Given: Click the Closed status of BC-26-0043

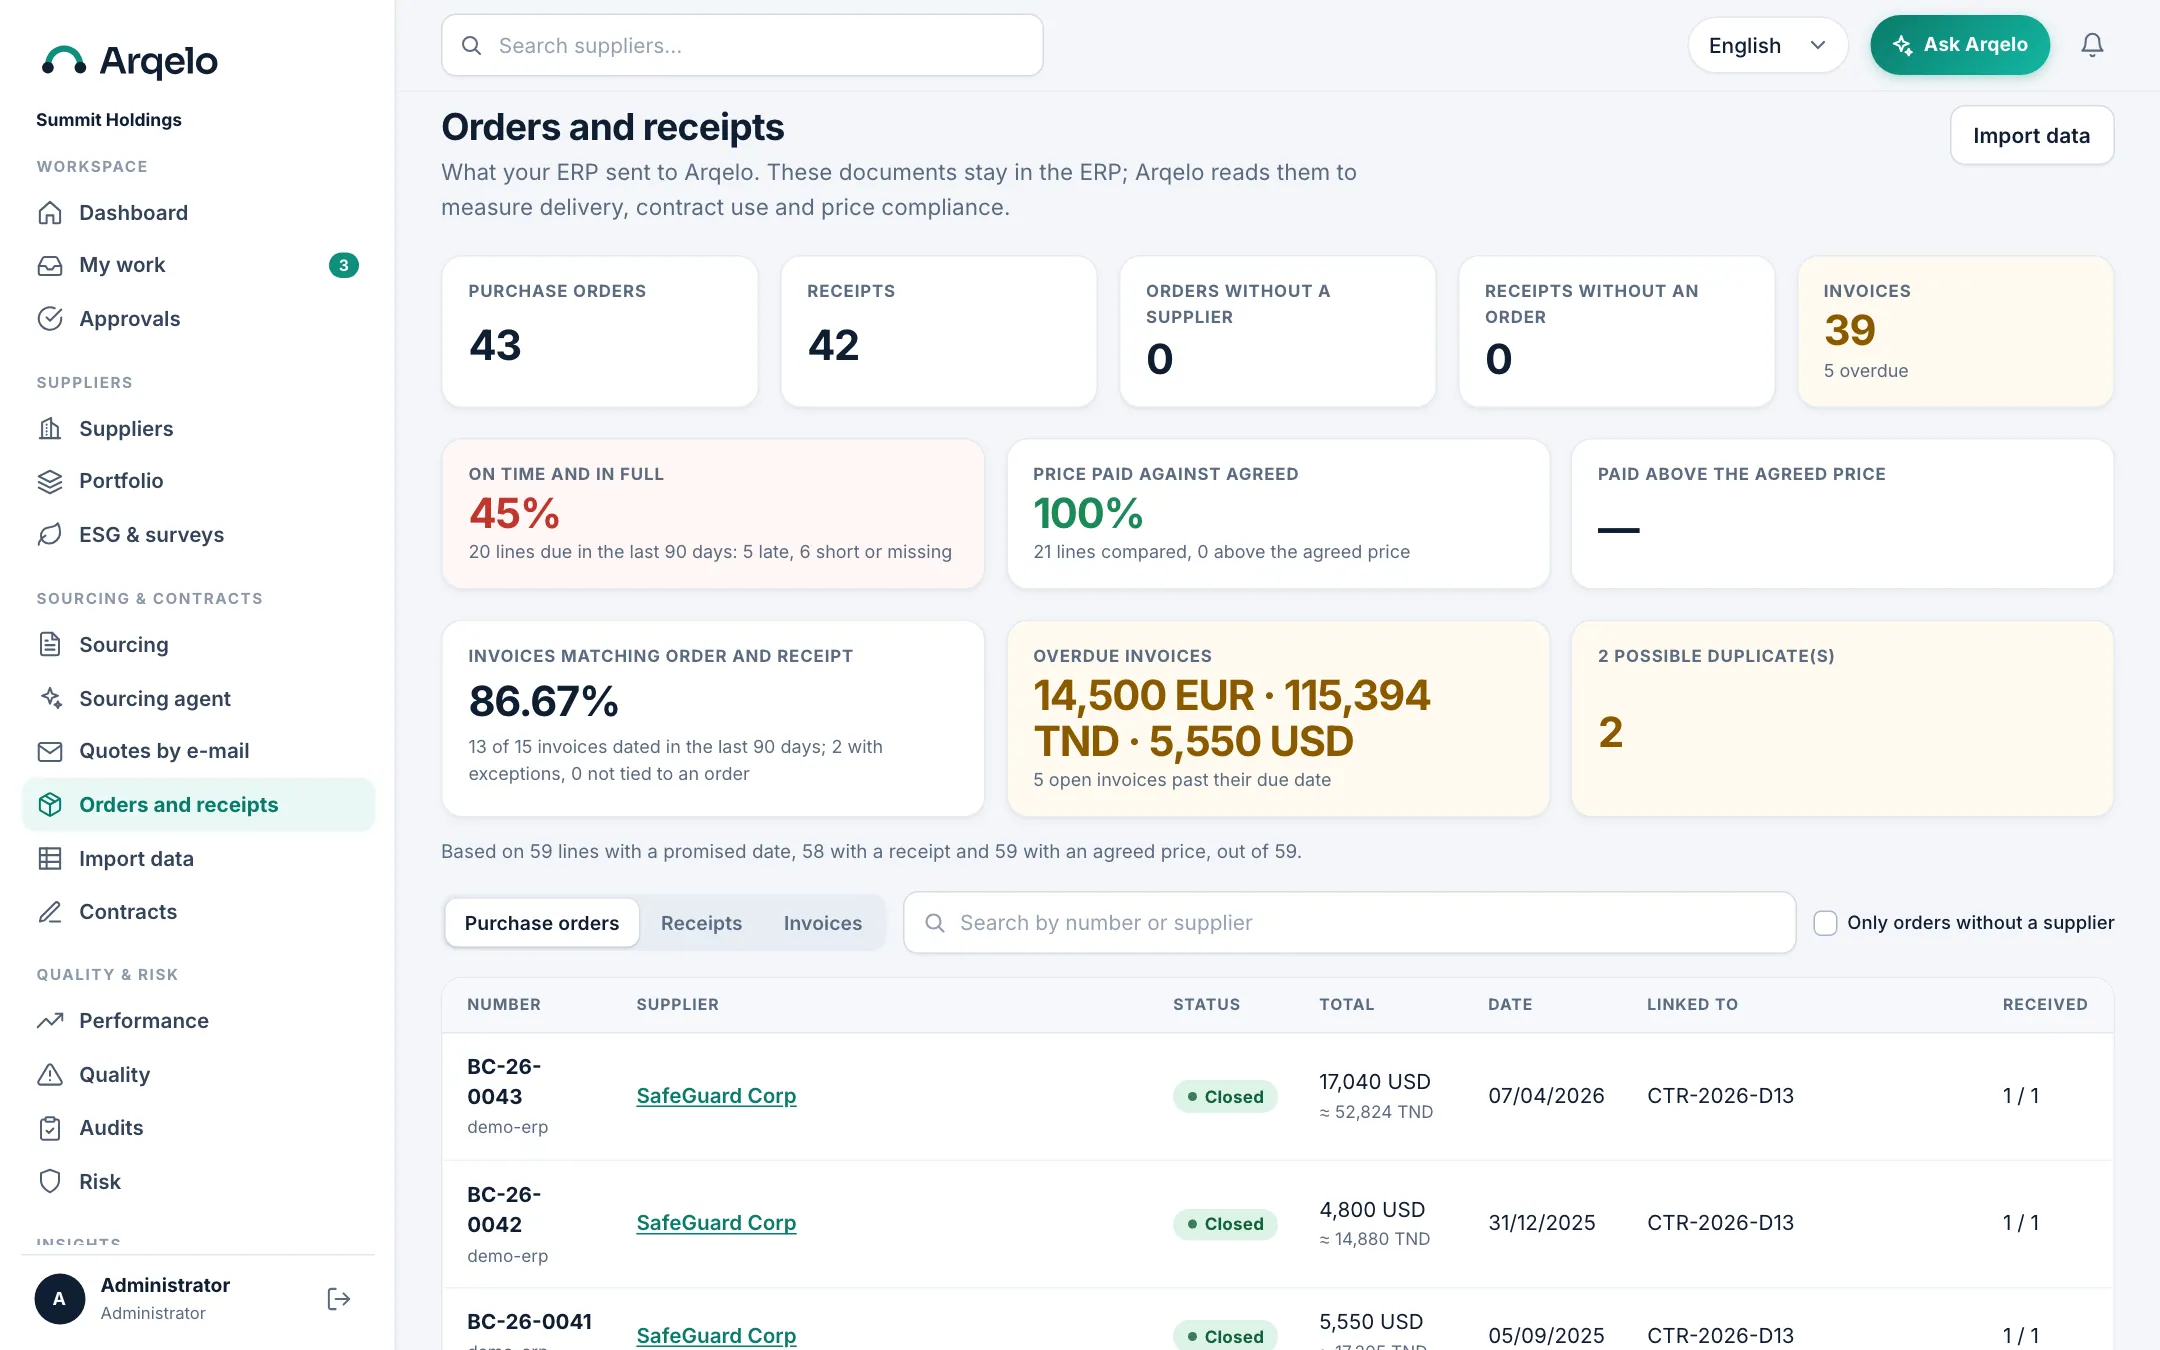Looking at the screenshot, I should 1225,1097.
